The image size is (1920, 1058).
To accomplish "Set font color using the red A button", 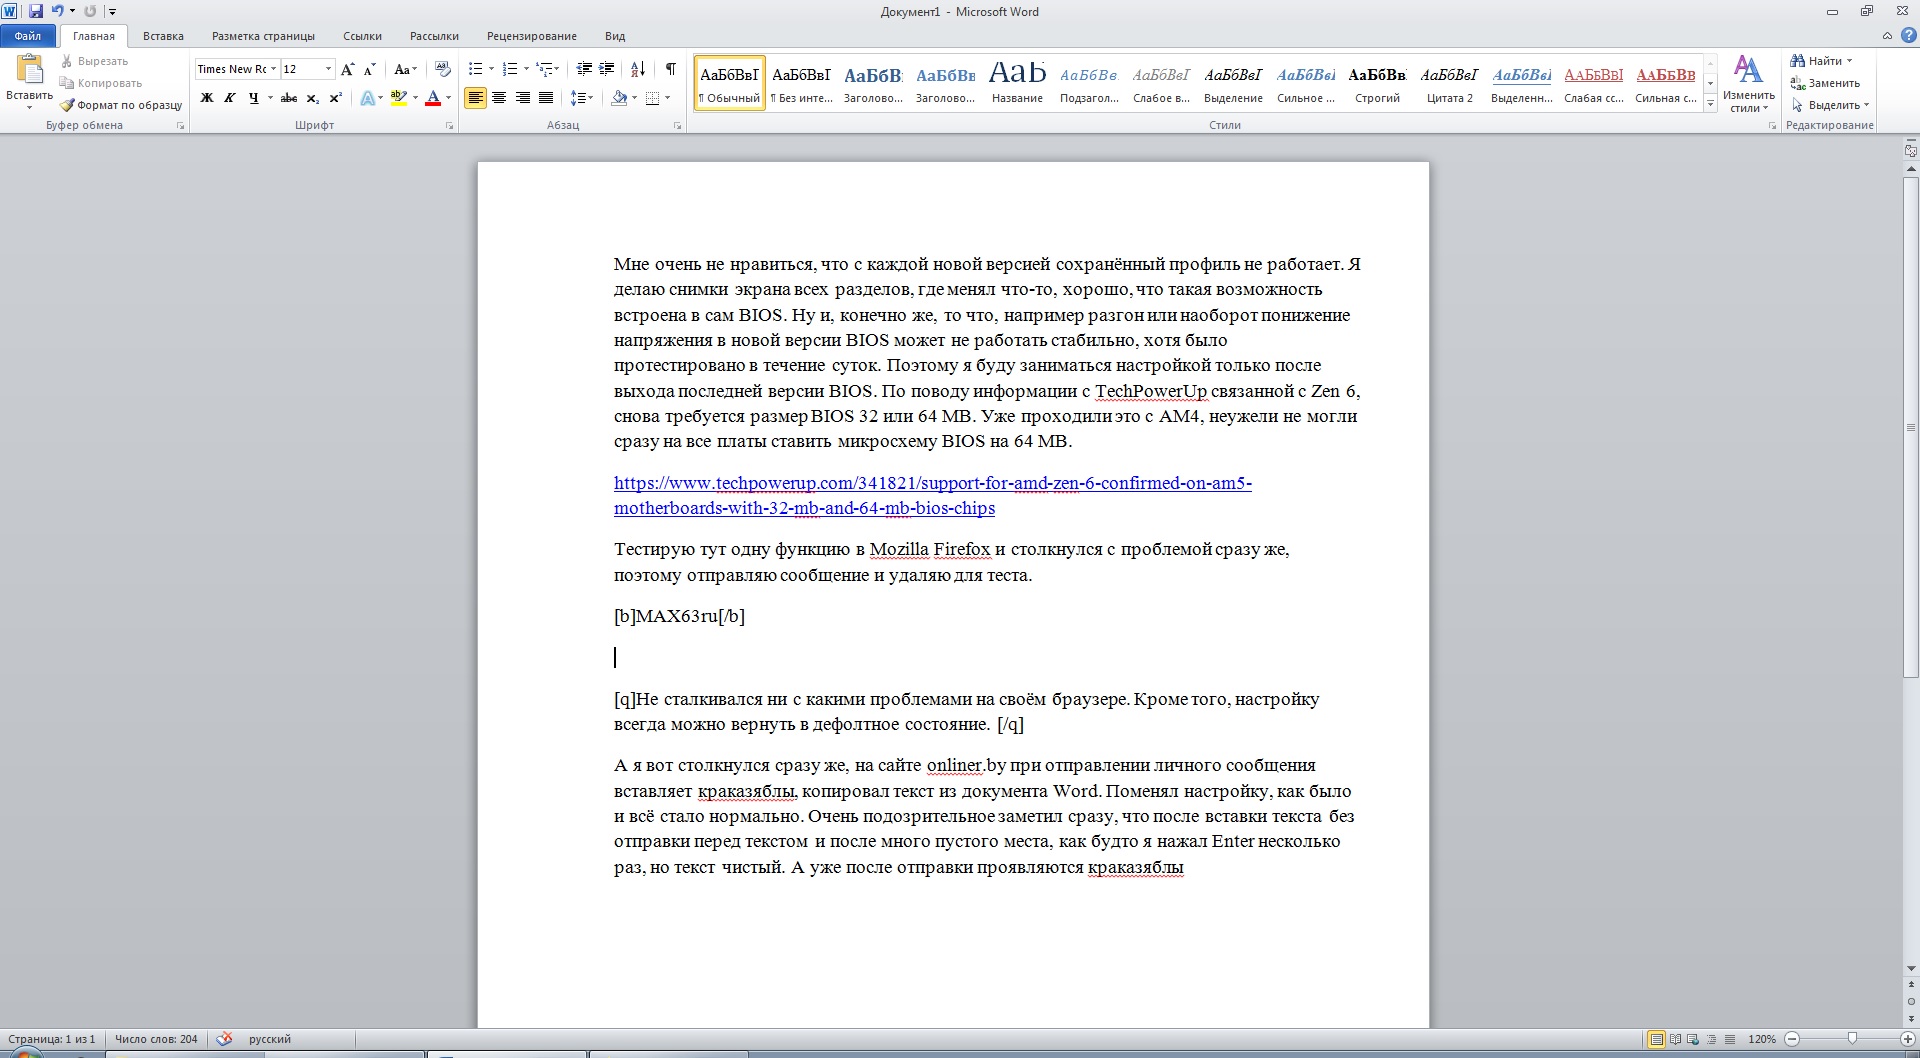I will 433,98.
